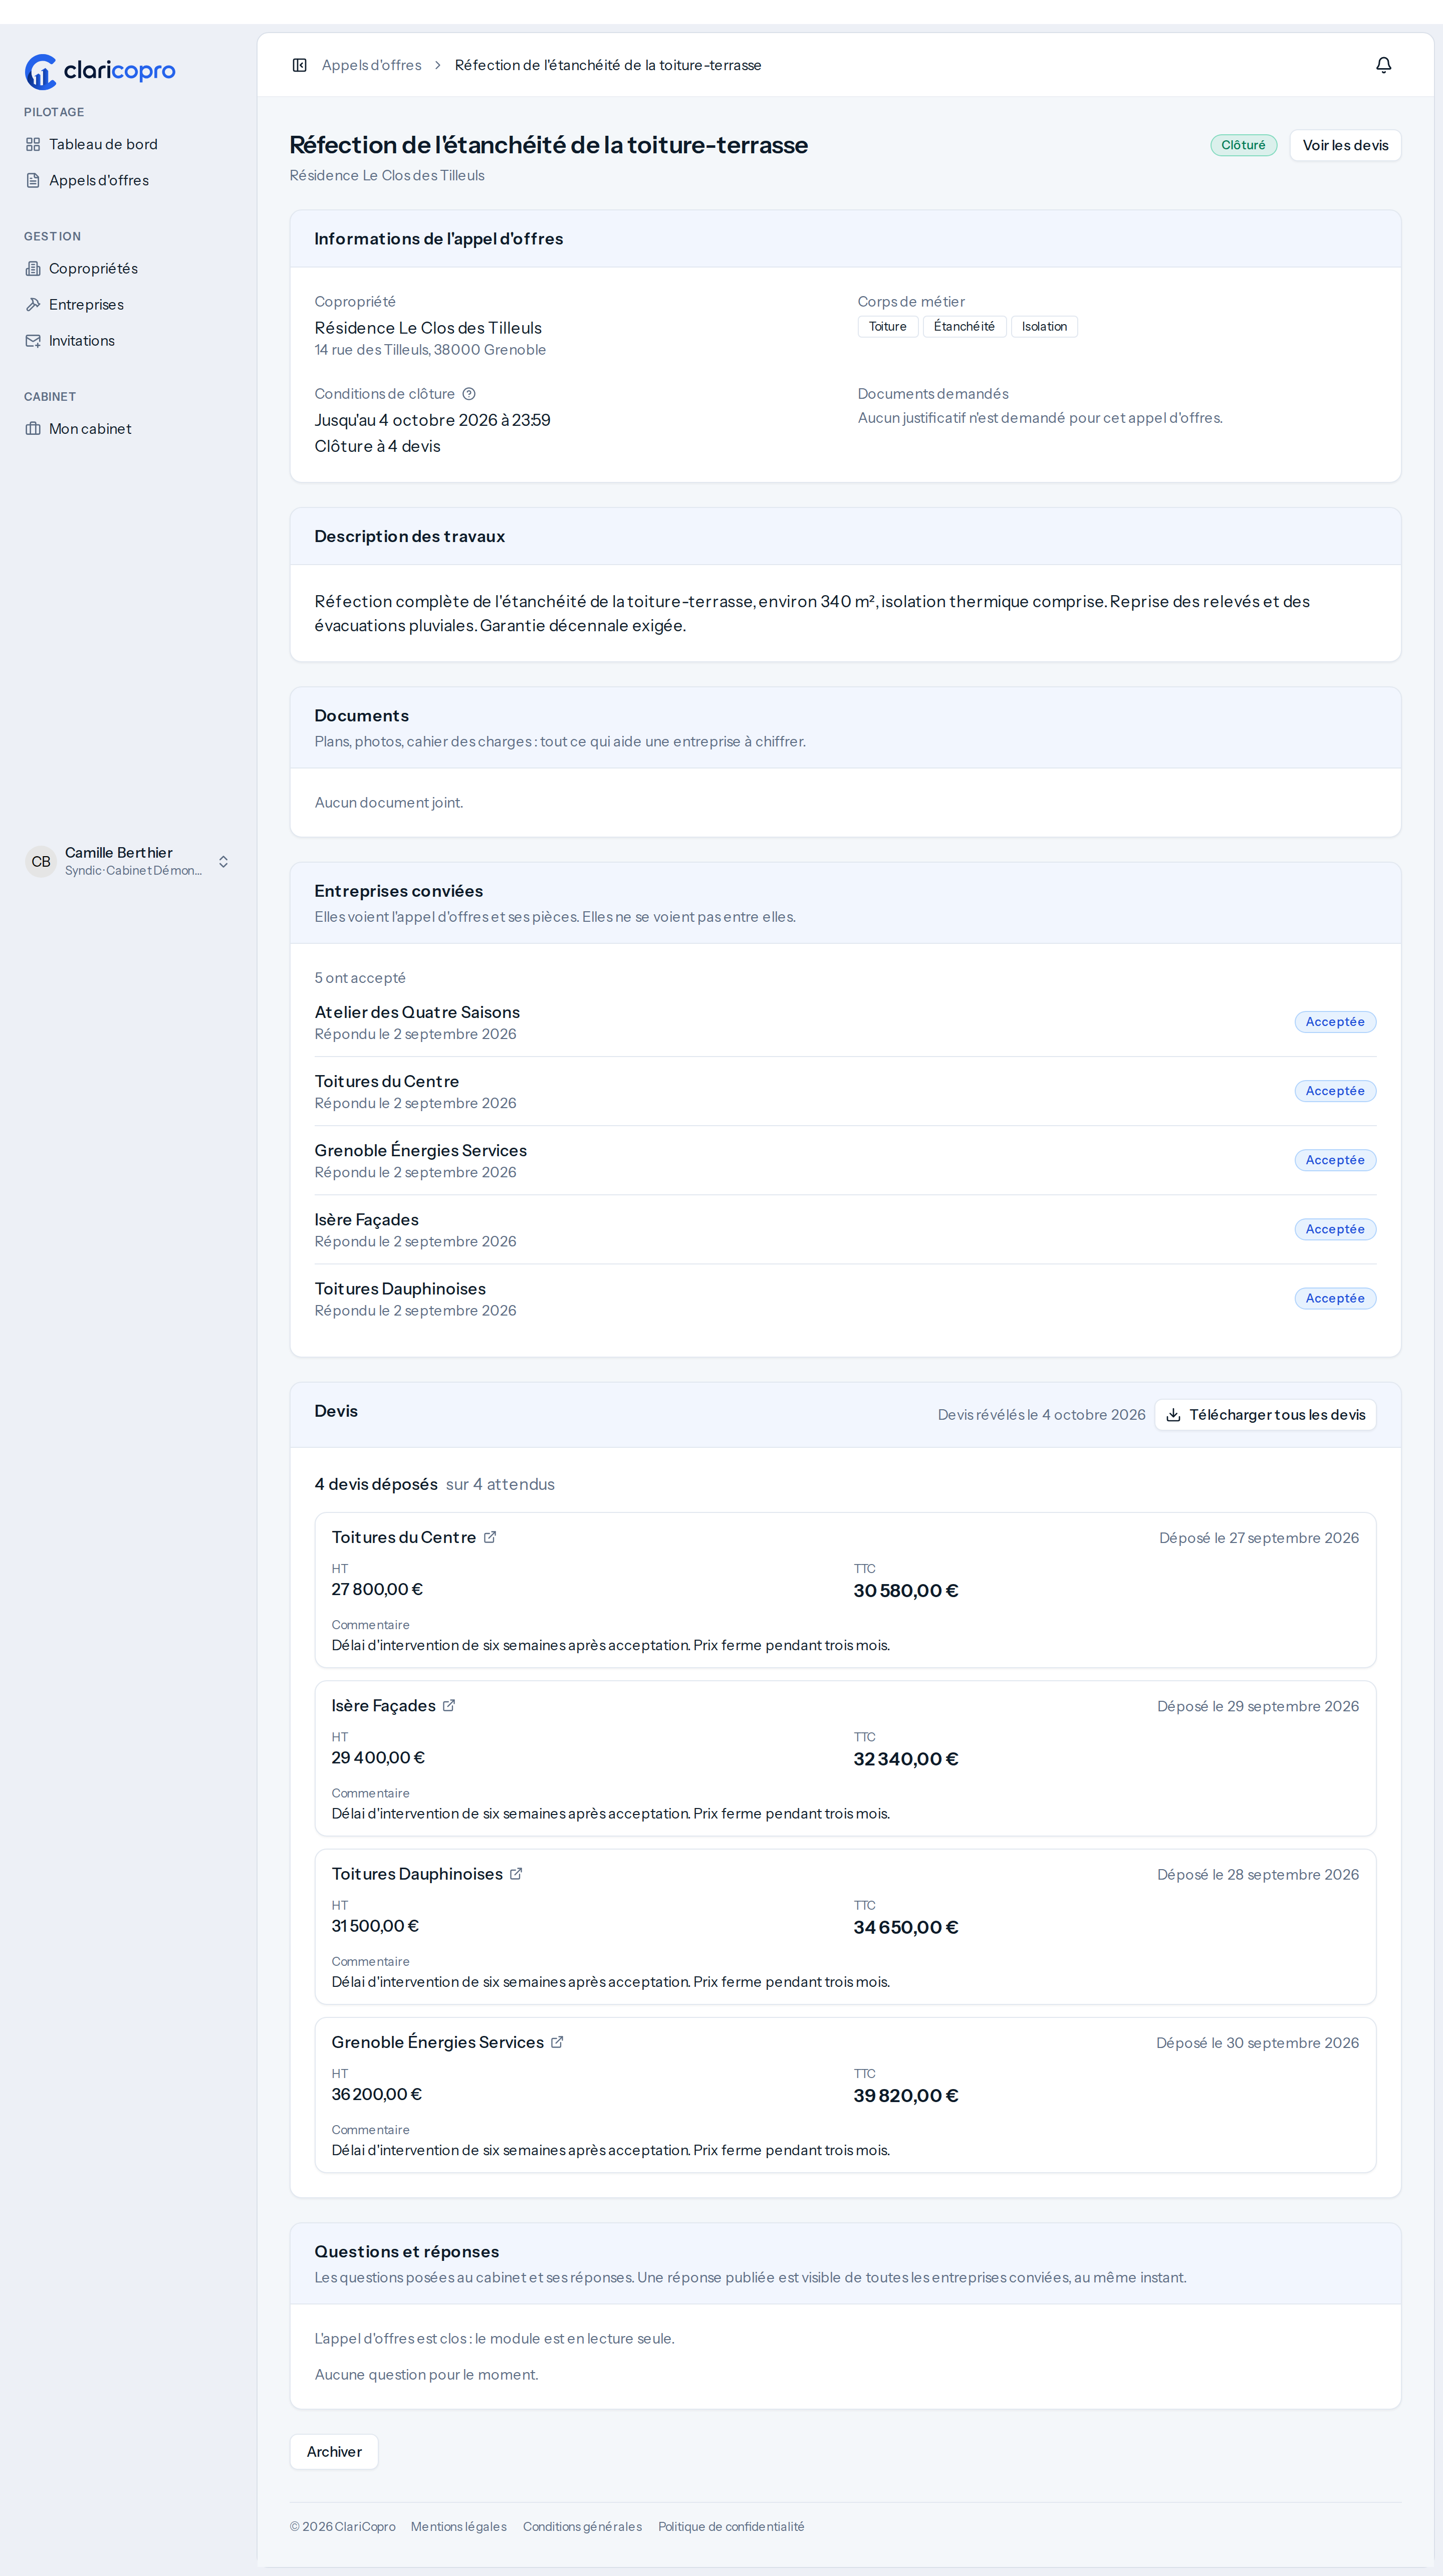Click the Toitures du Centre quote title
The width and height of the screenshot is (1443, 2576).
404,1537
